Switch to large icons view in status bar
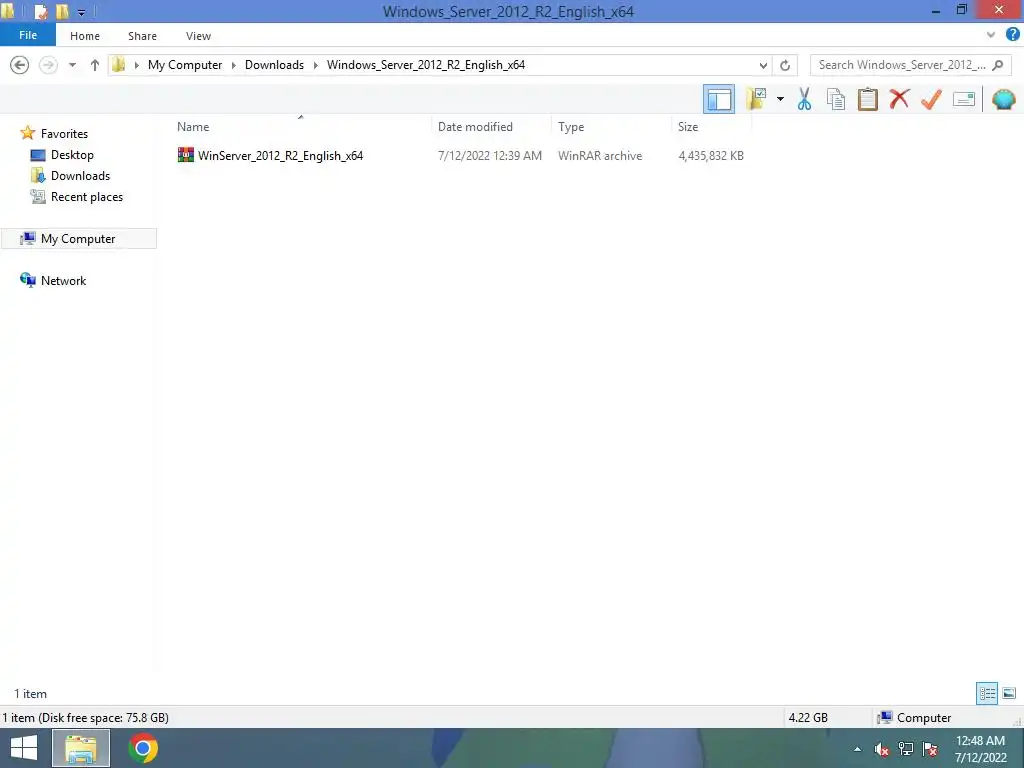 point(1009,693)
